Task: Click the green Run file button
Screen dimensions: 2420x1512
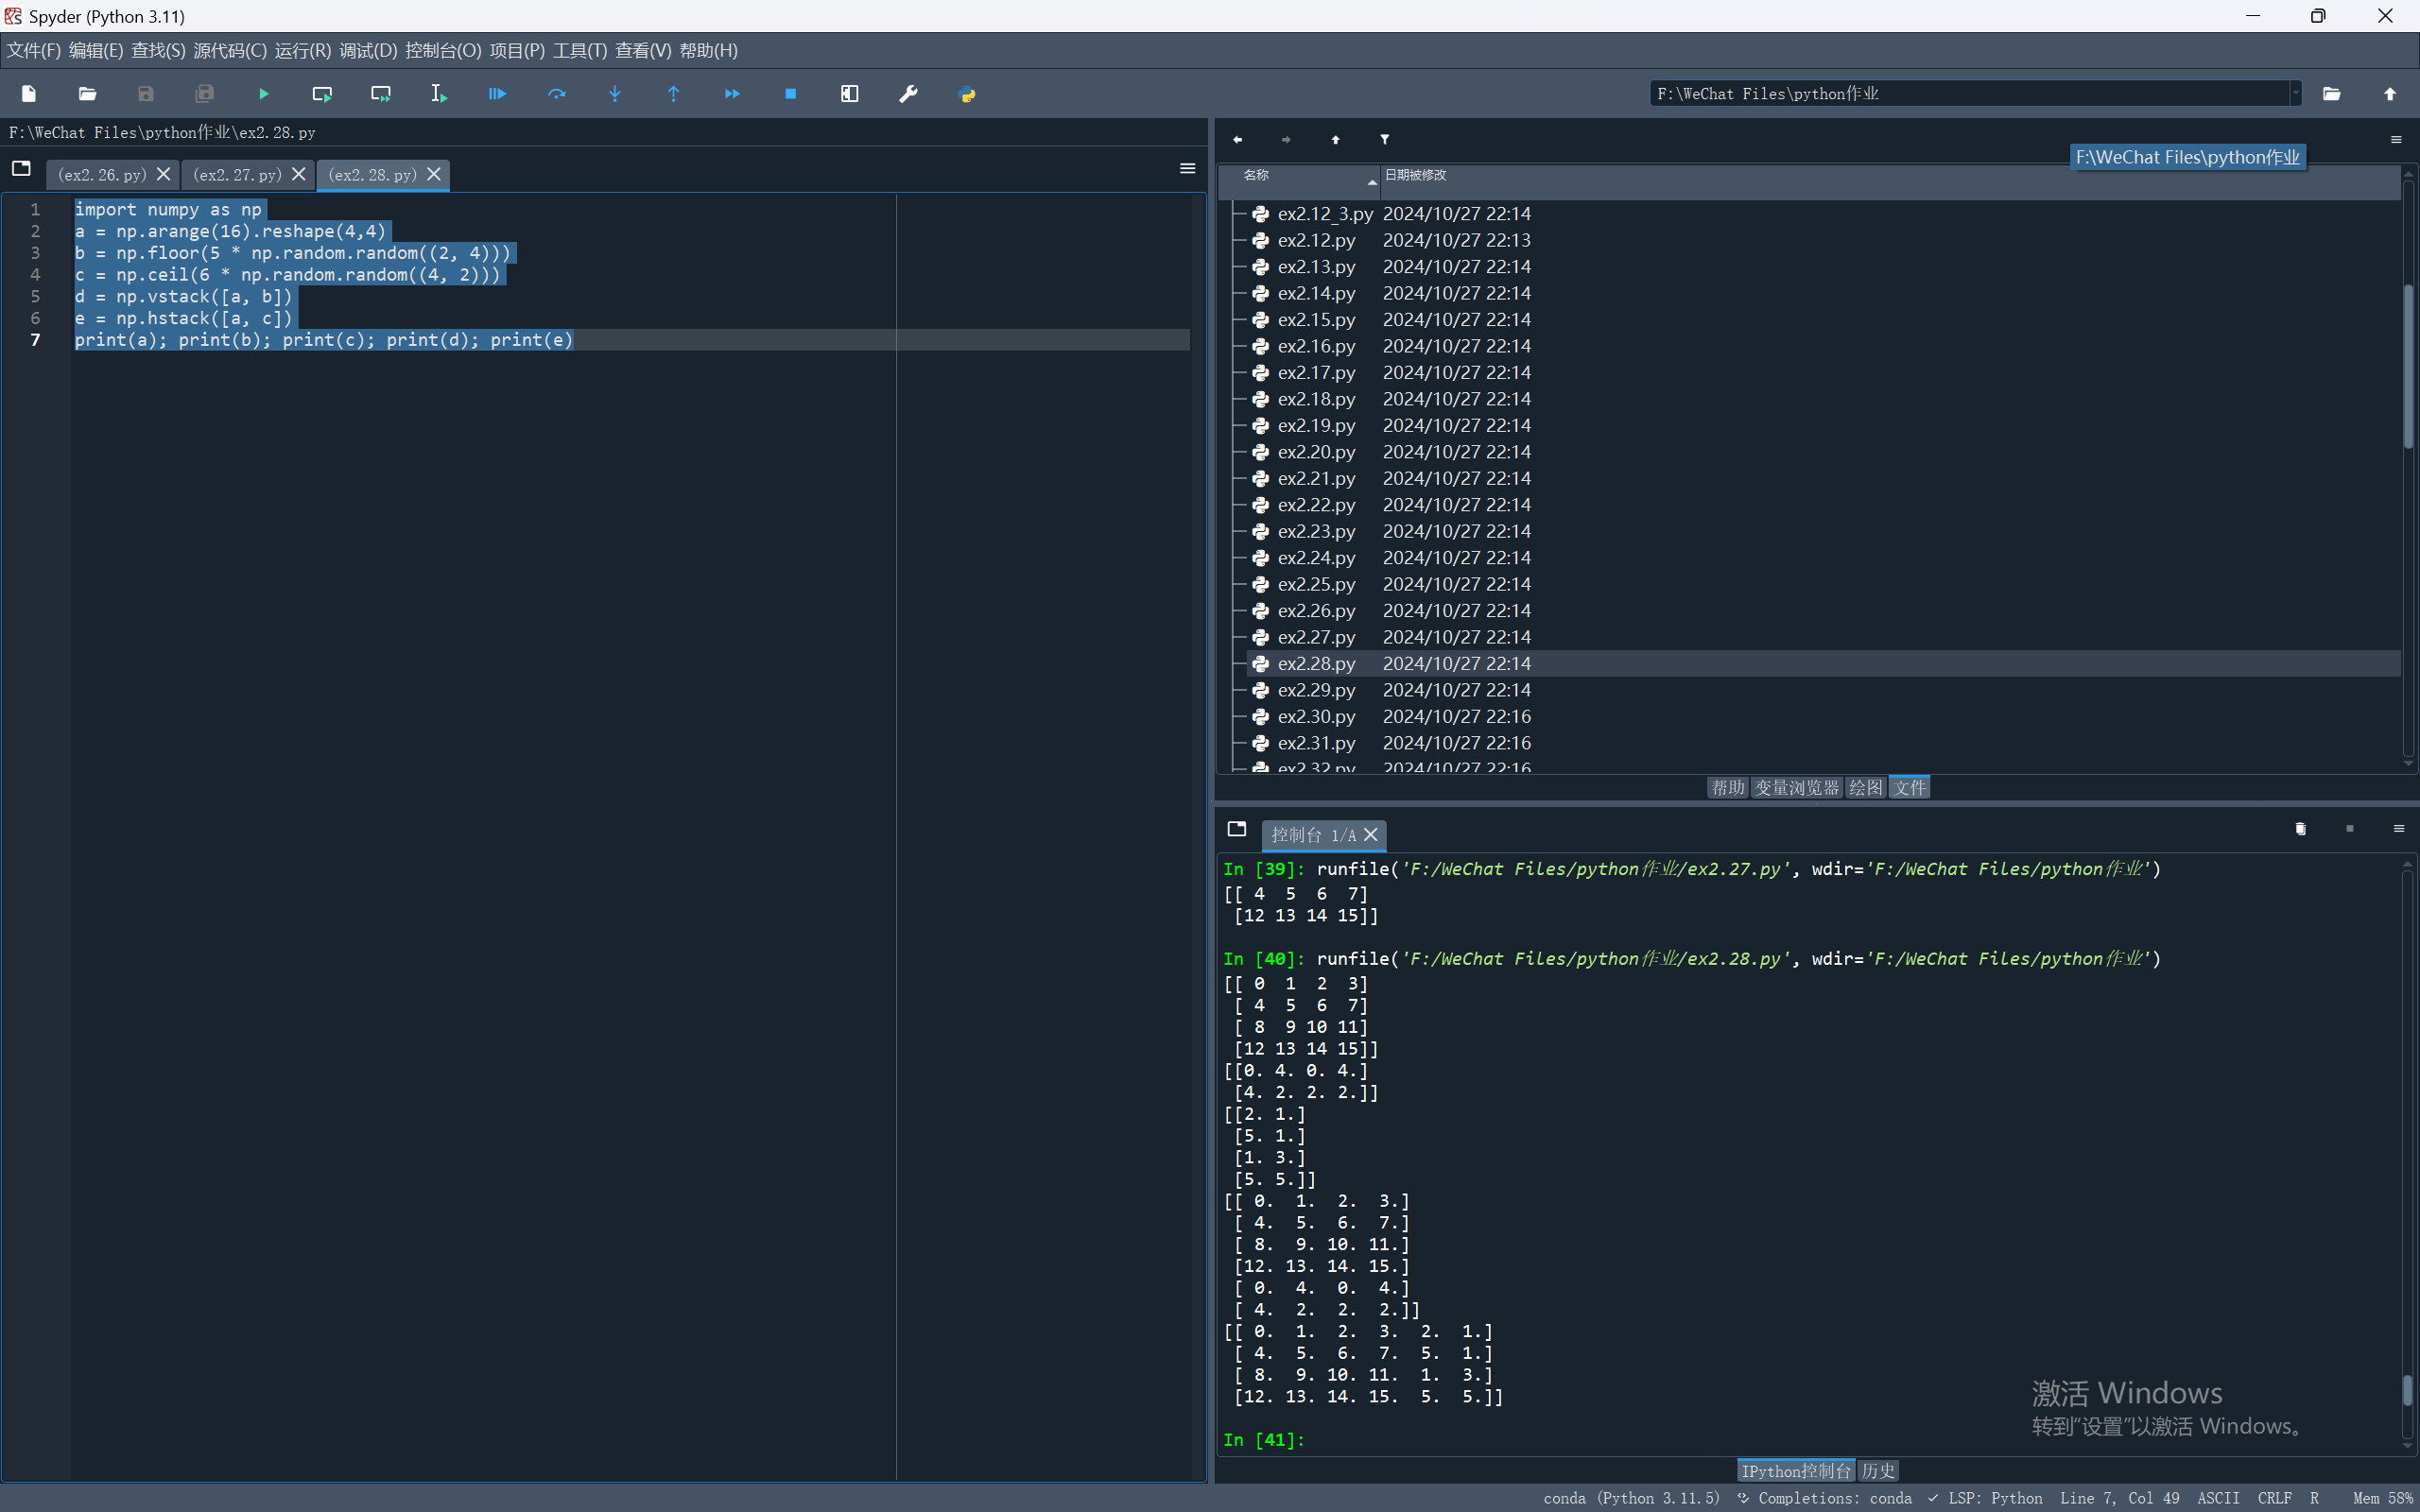Action: (264, 94)
